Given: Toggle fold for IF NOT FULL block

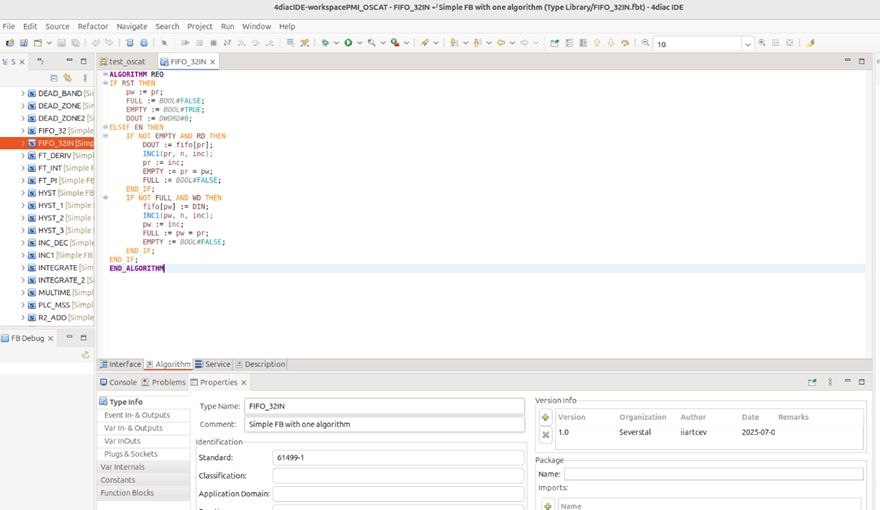Looking at the screenshot, I should pyautogui.click(x=106, y=197).
